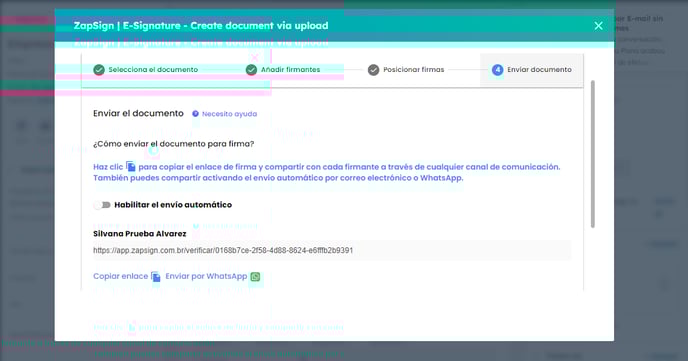Click the copy icon beside 'Copiar enlace'
The height and width of the screenshot is (361, 688).
click(156, 276)
